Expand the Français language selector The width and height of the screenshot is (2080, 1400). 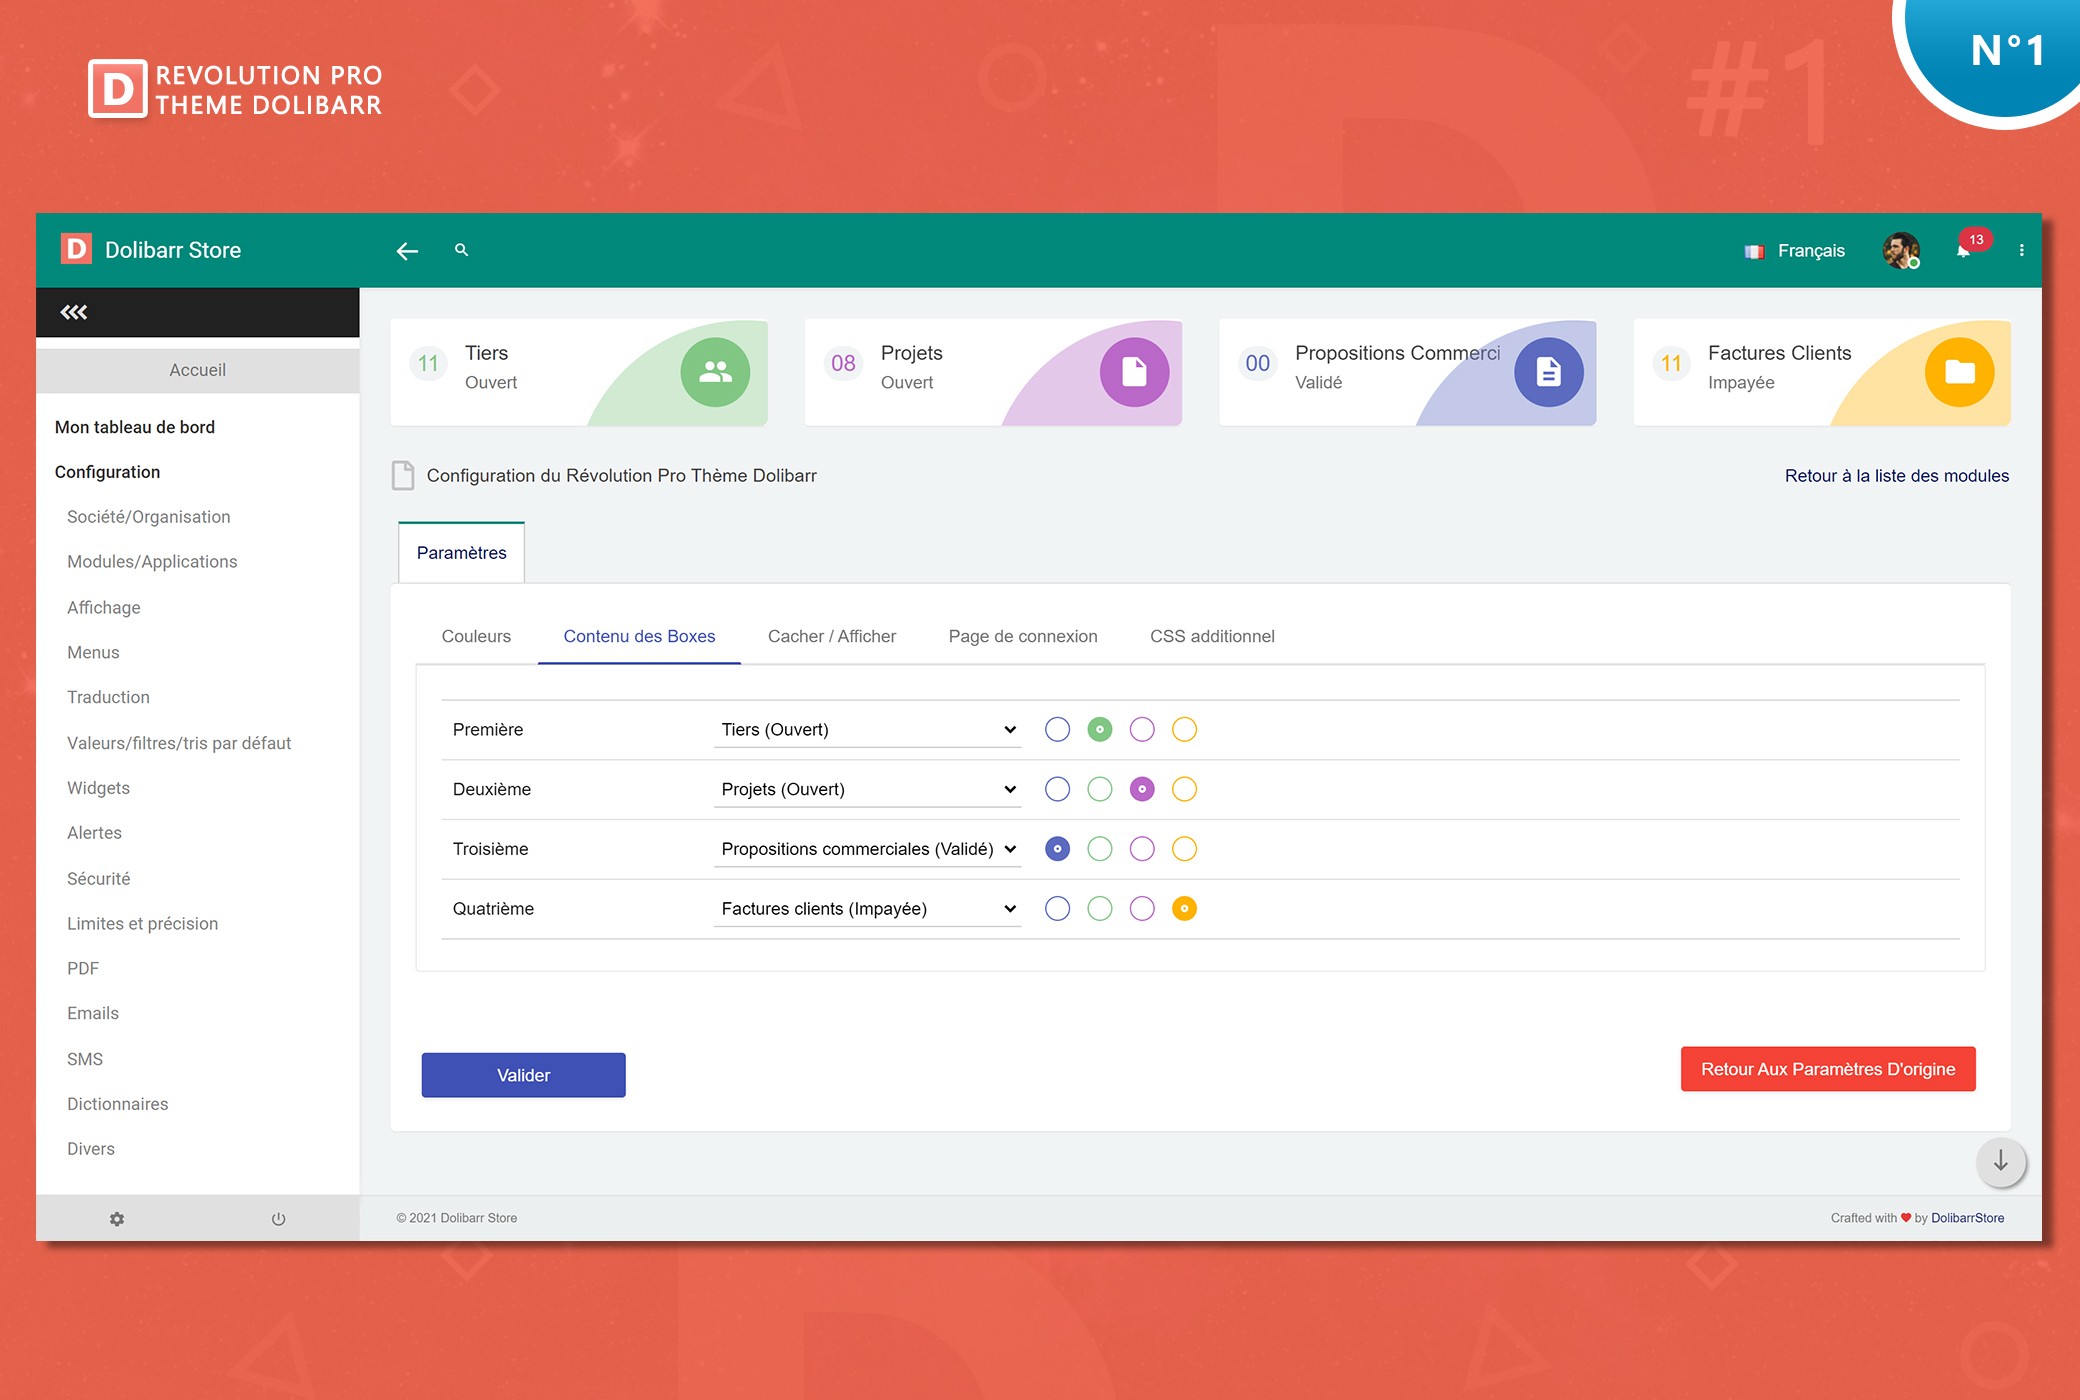pyautogui.click(x=1796, y=251)
